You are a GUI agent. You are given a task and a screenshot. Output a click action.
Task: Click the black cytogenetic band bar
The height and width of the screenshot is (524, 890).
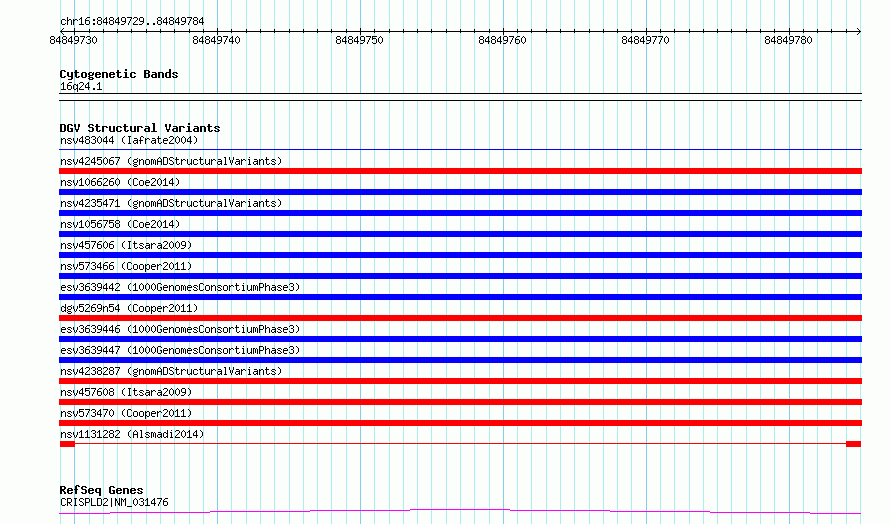tap(460, 97)
